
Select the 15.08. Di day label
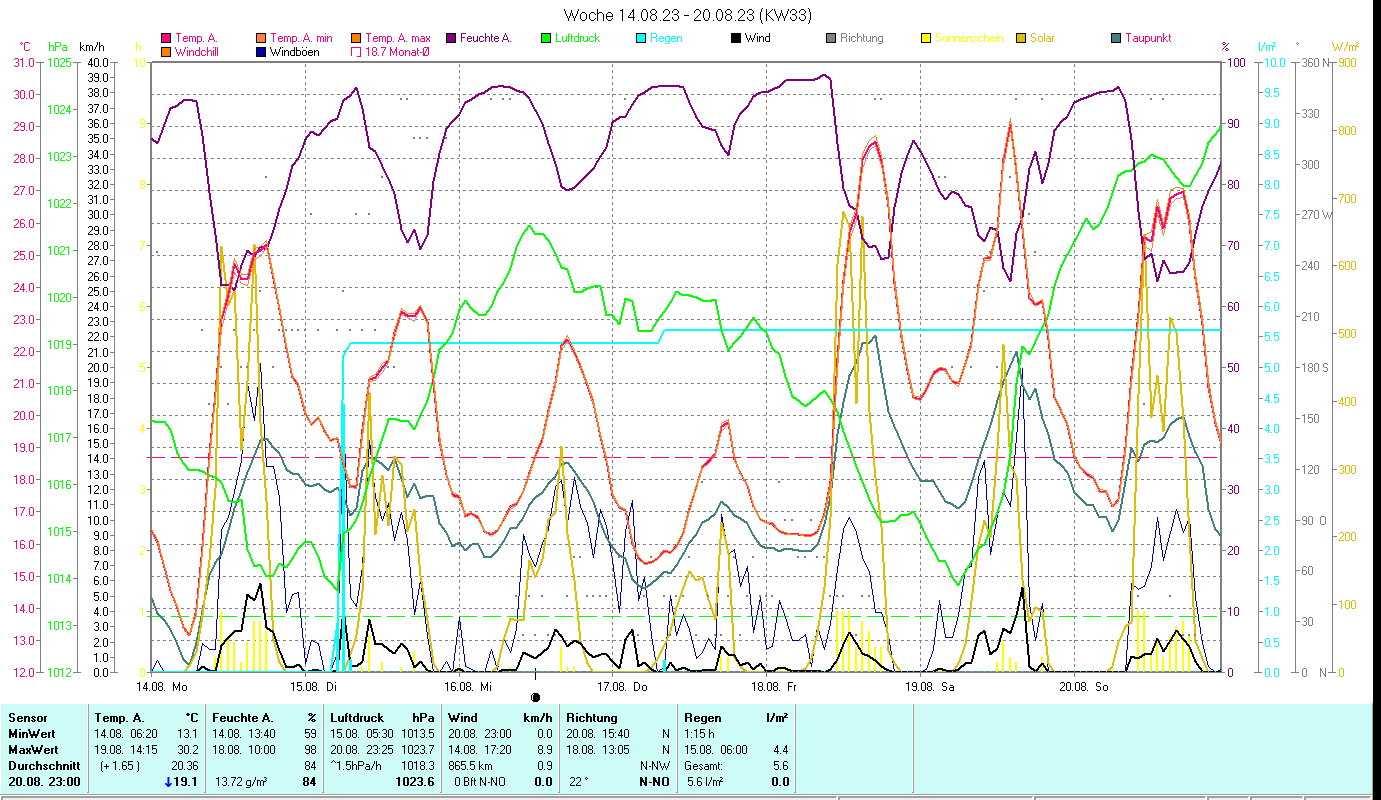314,687
